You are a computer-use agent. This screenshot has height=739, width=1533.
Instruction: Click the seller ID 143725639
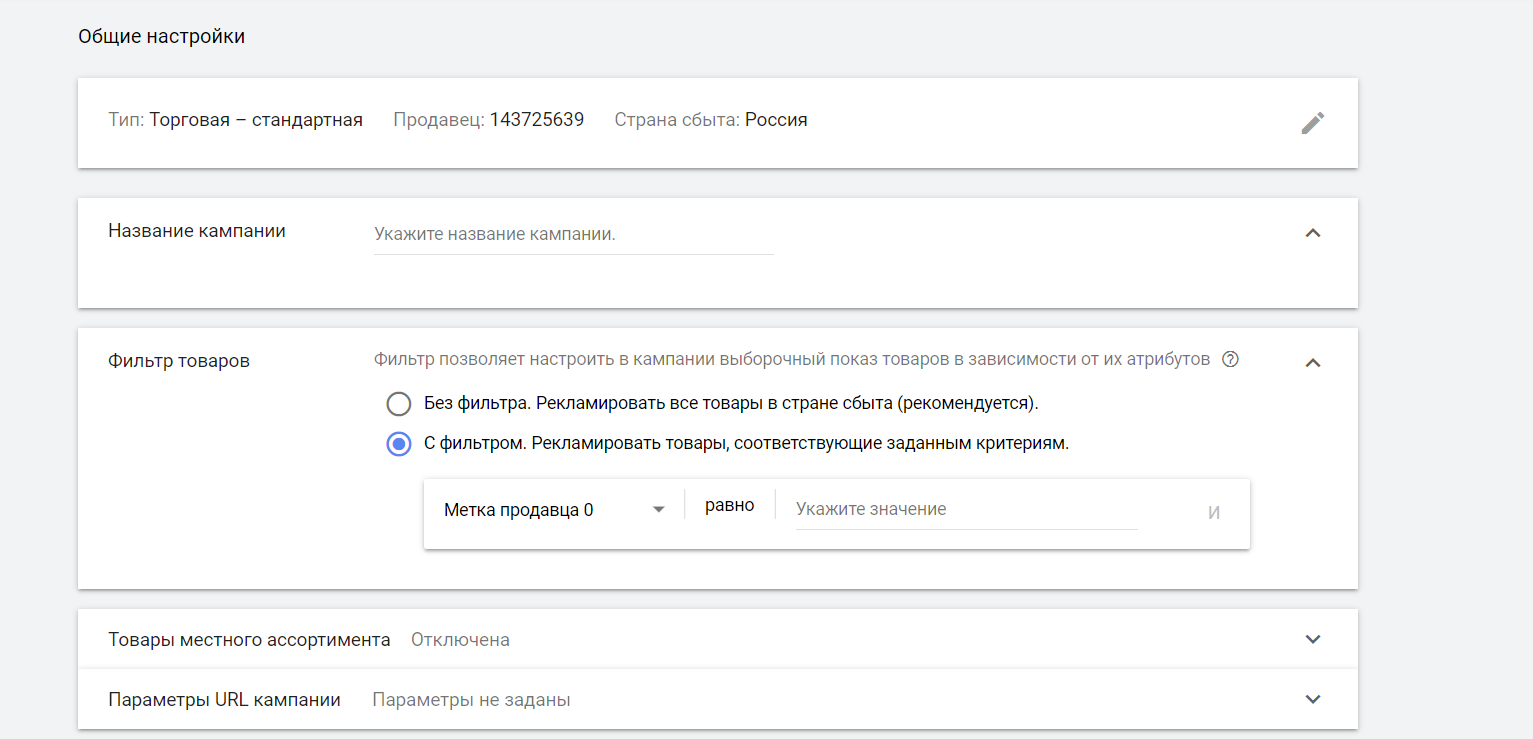[536, 120]
